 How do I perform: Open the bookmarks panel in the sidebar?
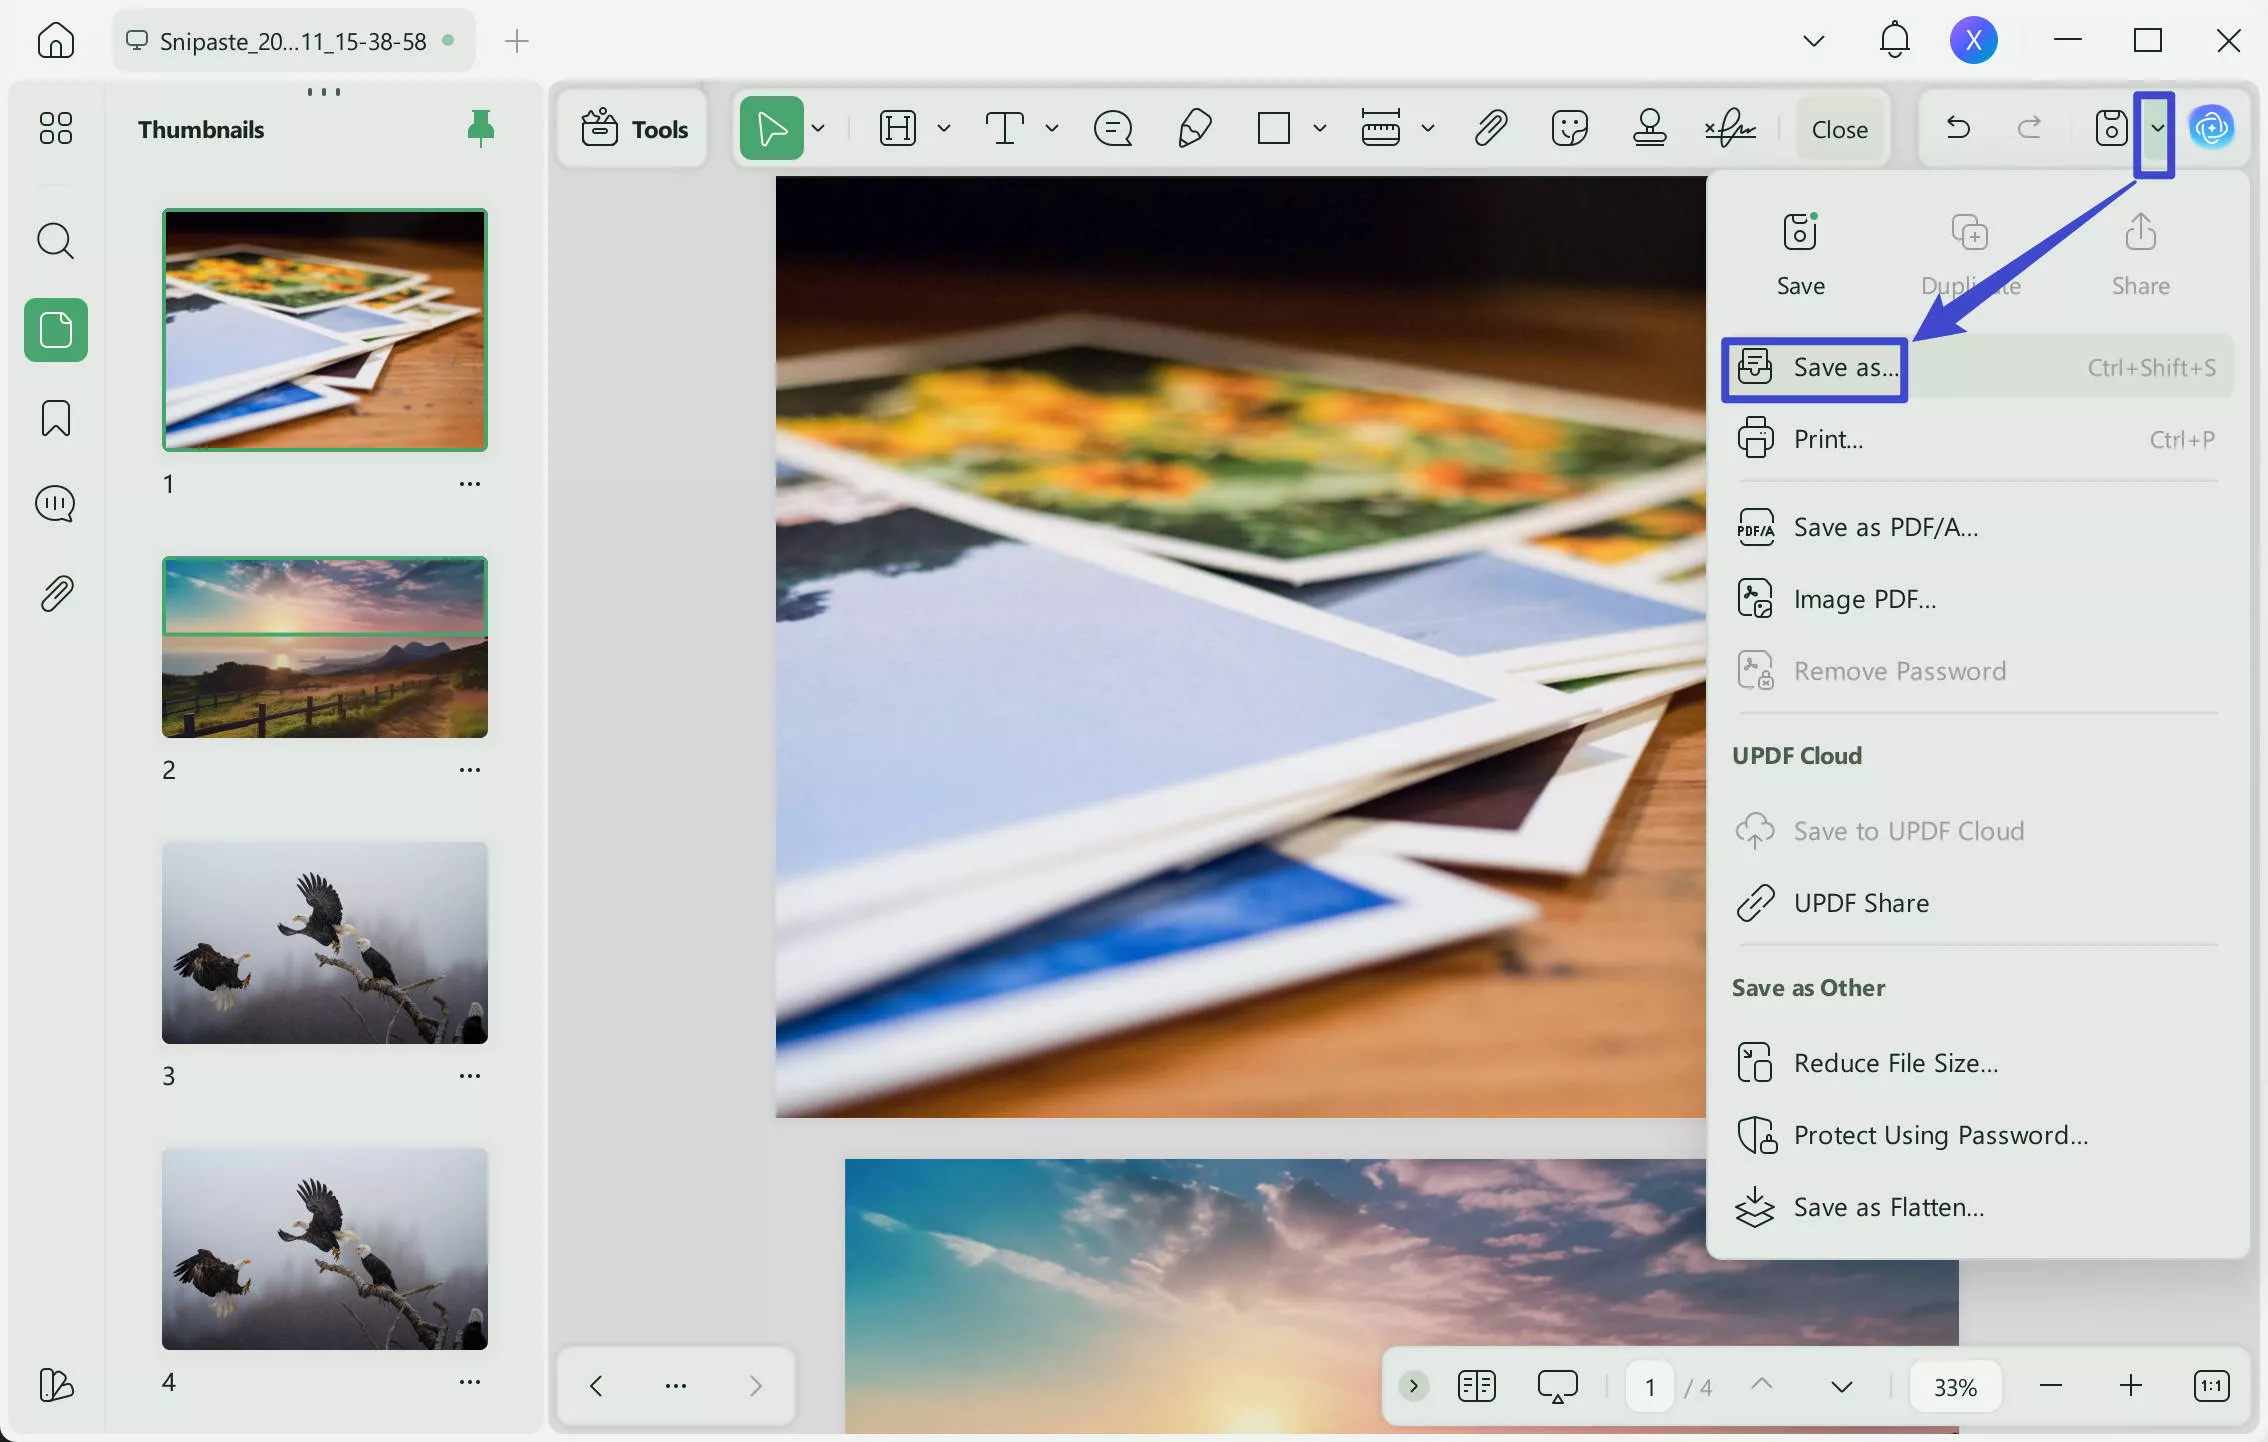[x=56, y=418]
